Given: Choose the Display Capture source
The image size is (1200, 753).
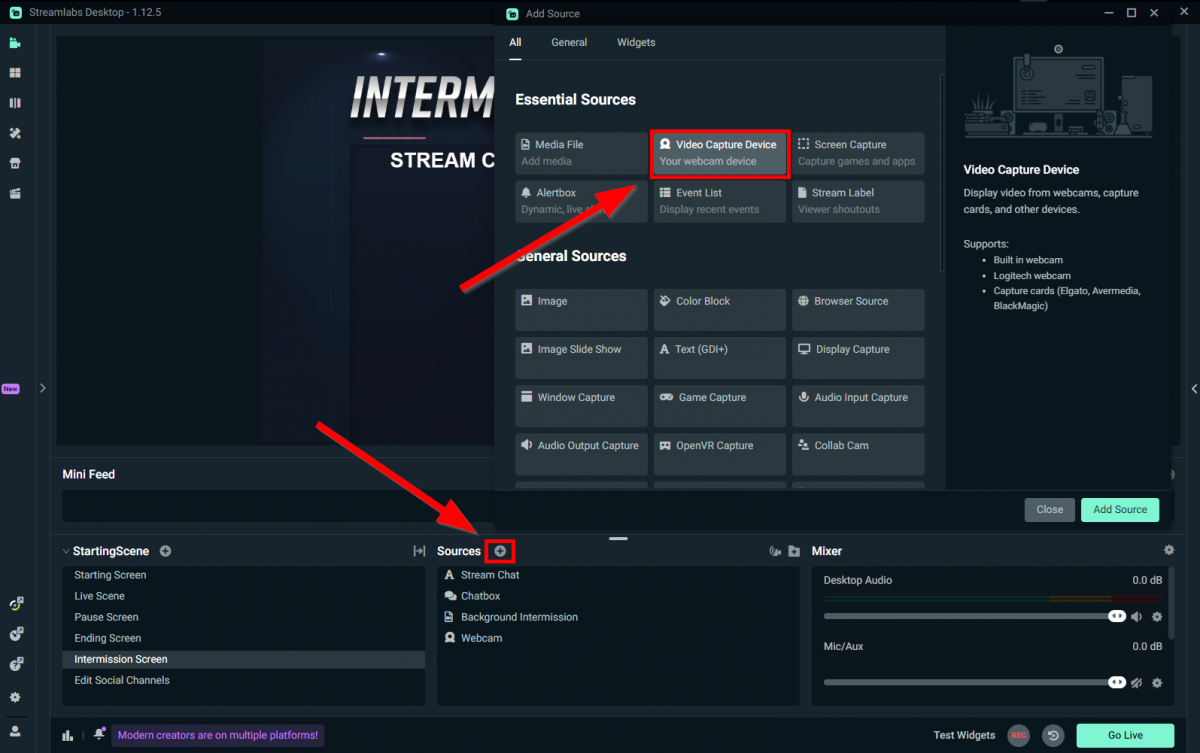Looking at the screenshot, I should [x=858, y=358].
